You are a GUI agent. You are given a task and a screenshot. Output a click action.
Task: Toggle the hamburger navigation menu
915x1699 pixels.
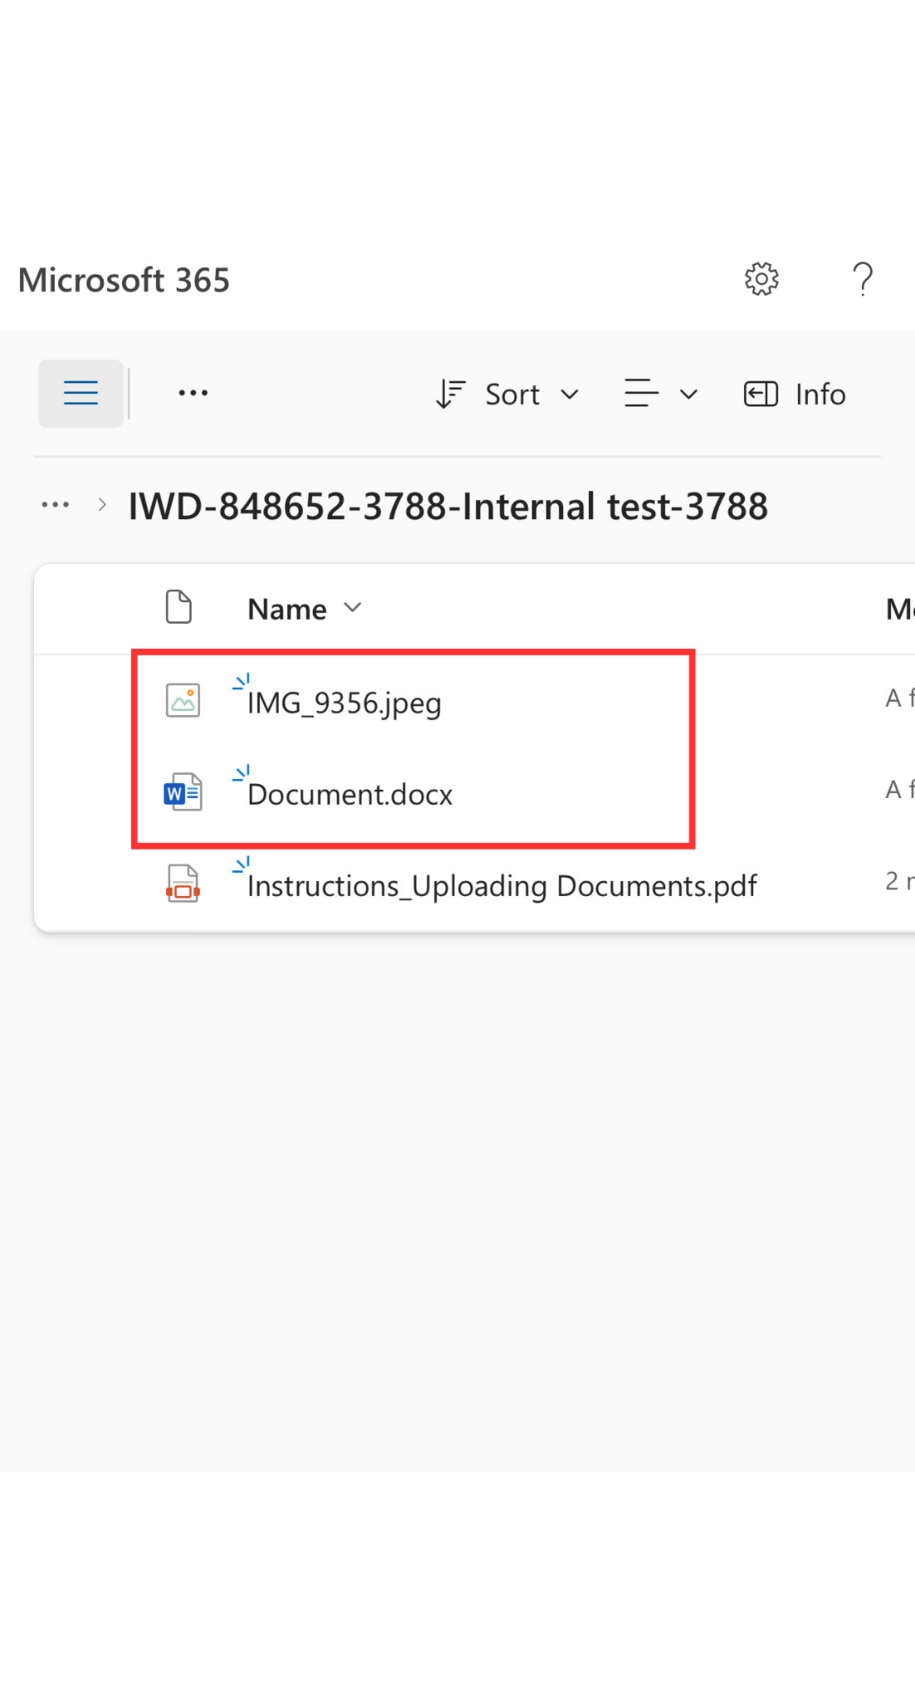(81, 393)
